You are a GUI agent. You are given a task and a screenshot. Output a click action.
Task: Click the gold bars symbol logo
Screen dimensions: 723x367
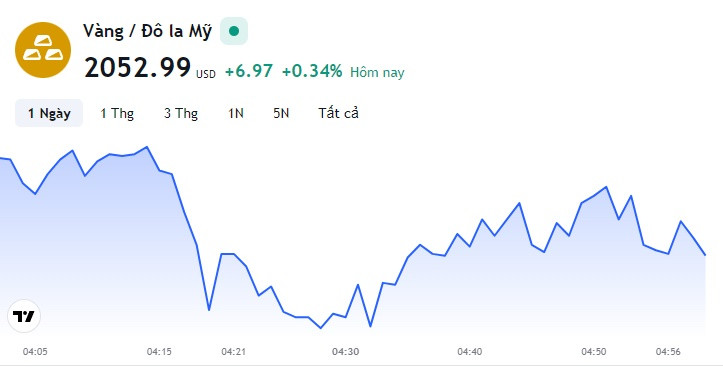[43, 50]
